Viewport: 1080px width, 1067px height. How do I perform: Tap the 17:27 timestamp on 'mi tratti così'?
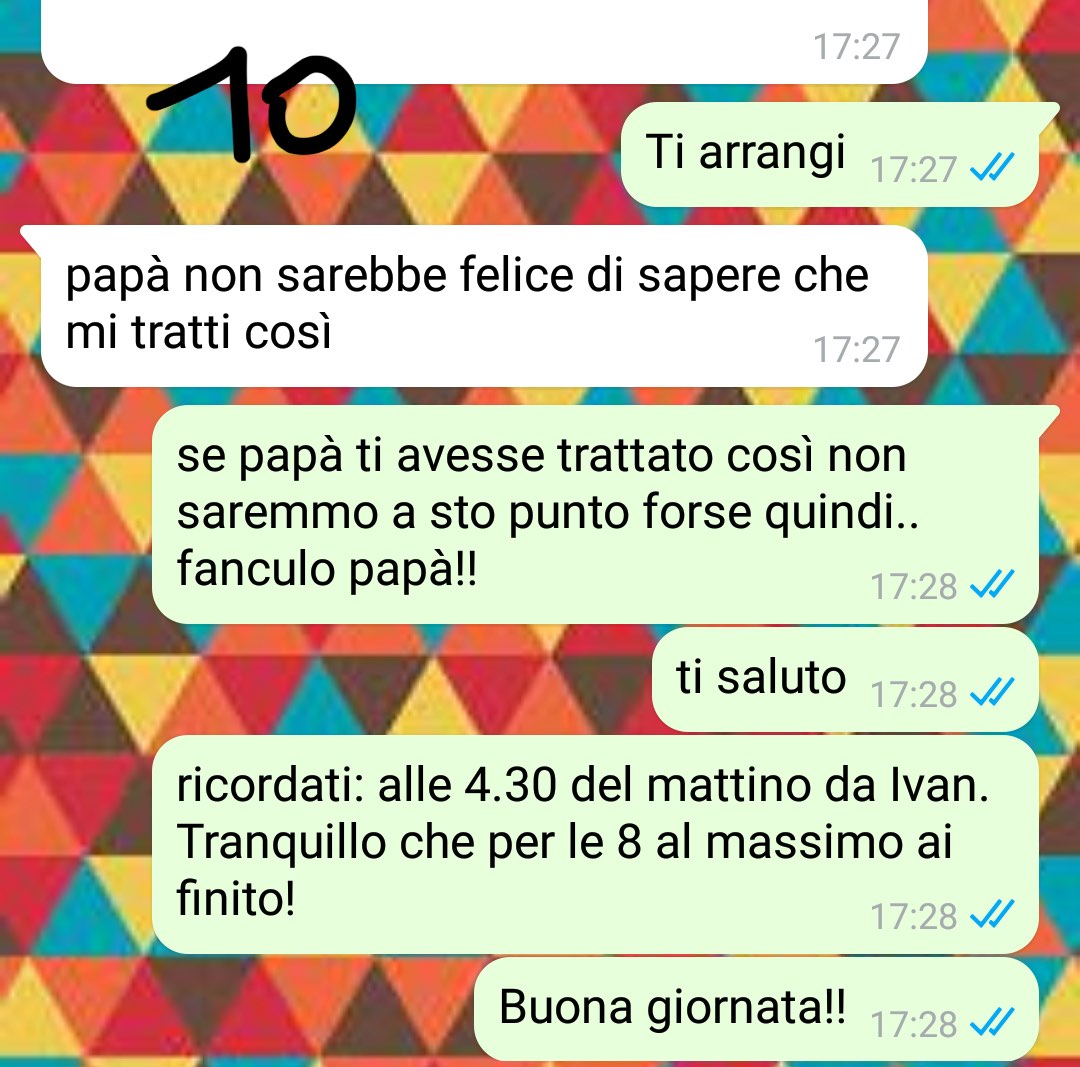tap(856, 349)
